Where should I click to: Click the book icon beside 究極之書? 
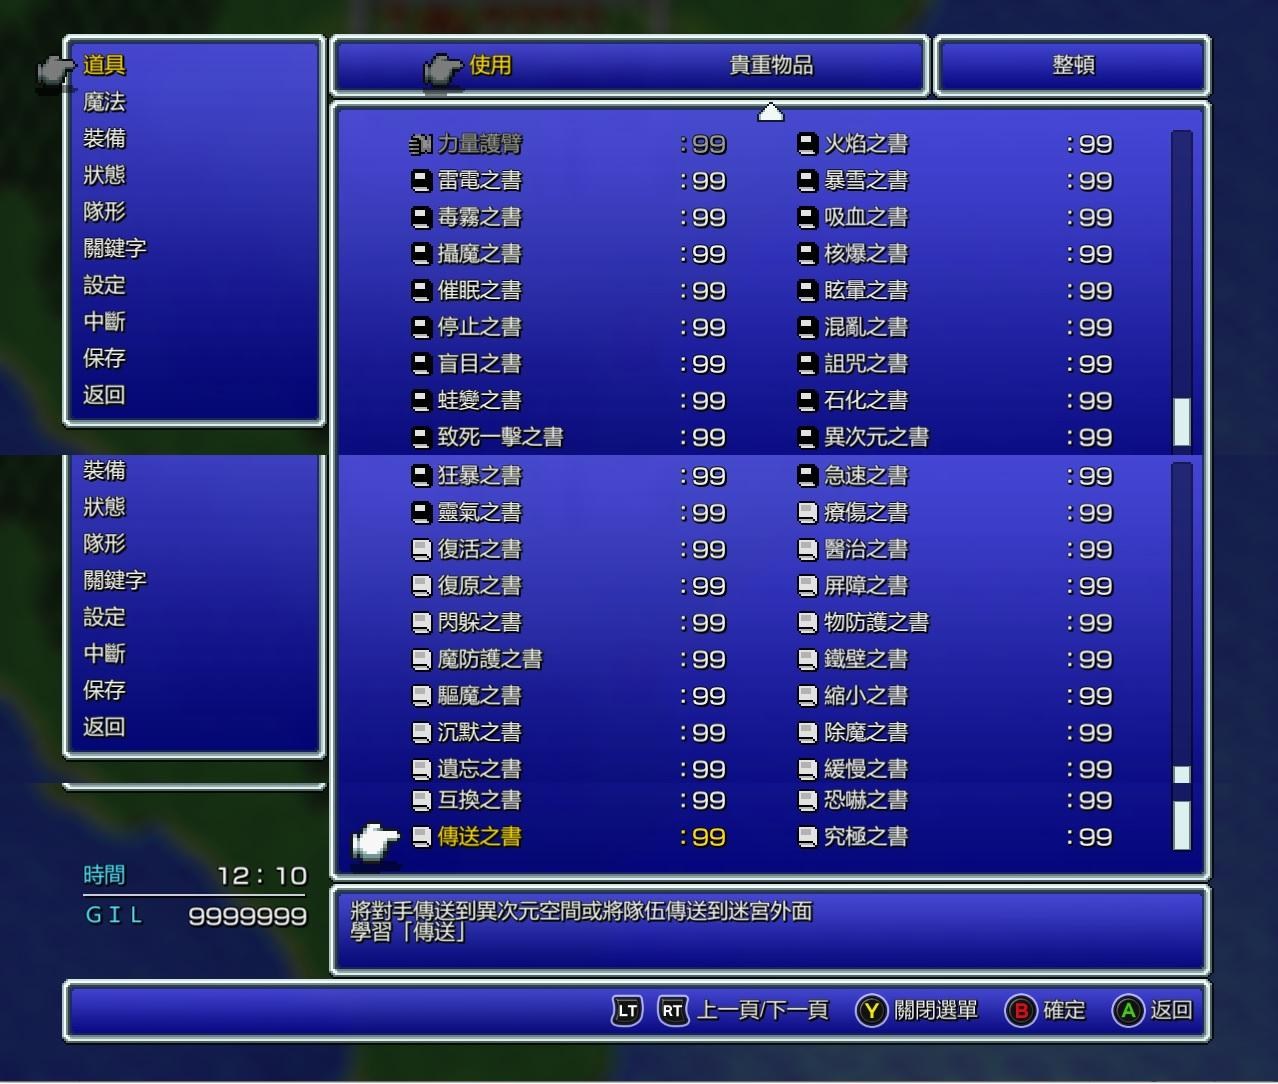pyautogui.click(x=807, y=837)
